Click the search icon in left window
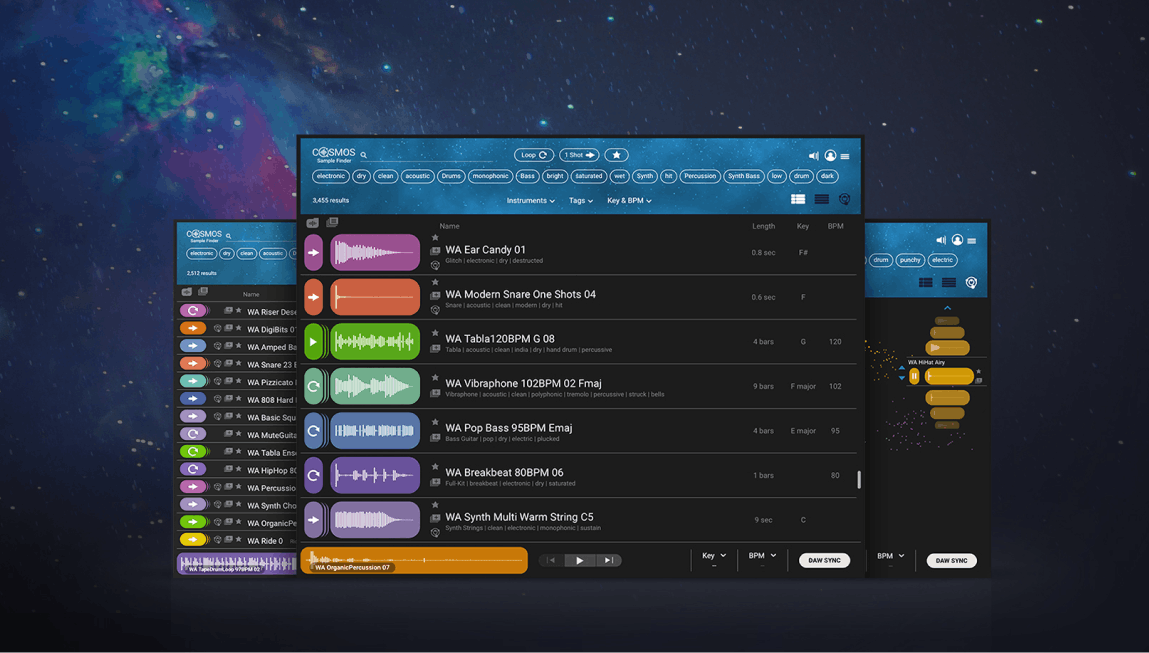The image size is (1149, 653). click(229, 237)
